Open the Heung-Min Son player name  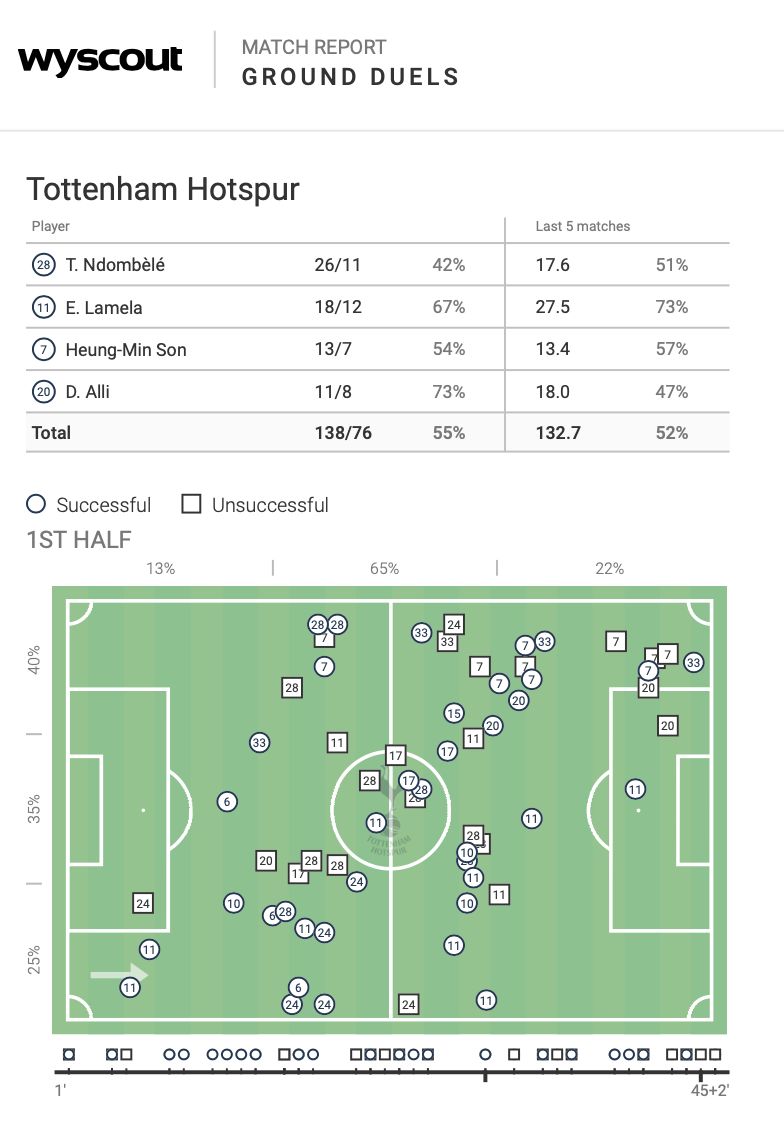tap(126, 350)
